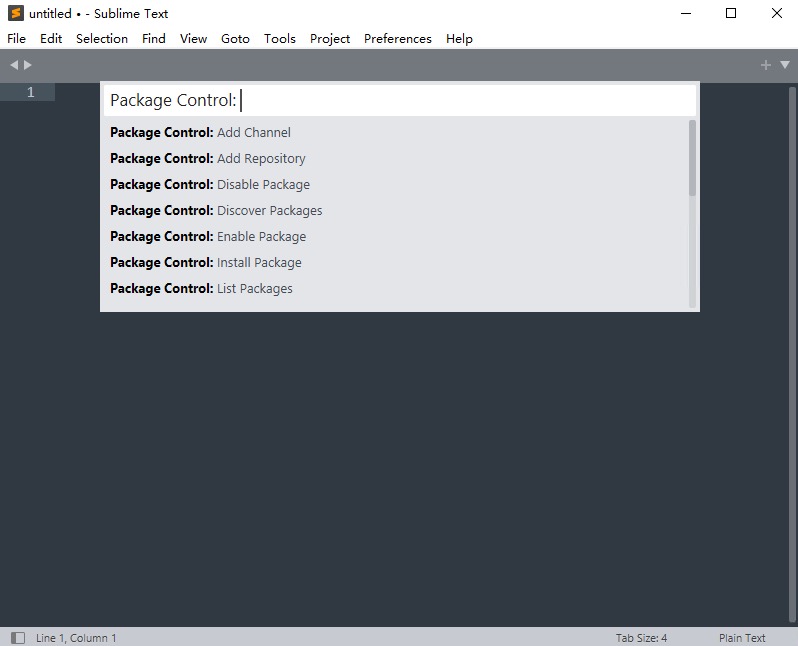Click the command palette input field
The height and width of the screenshot is (646, 798).
(400, 100)
